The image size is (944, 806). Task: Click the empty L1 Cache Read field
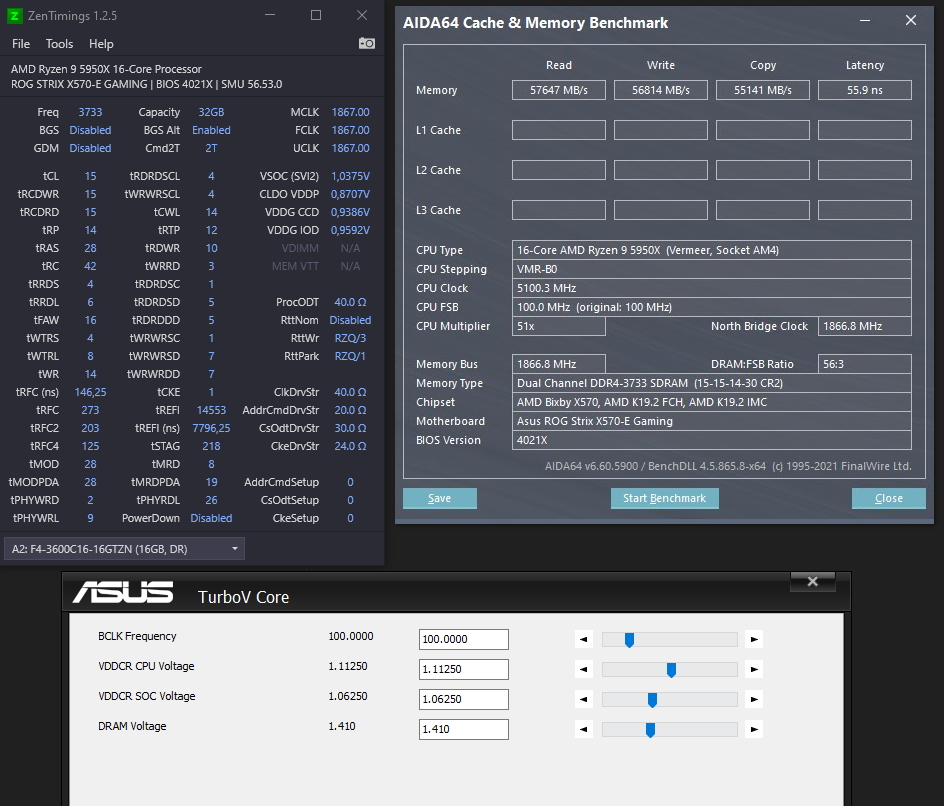coord(559,130)
